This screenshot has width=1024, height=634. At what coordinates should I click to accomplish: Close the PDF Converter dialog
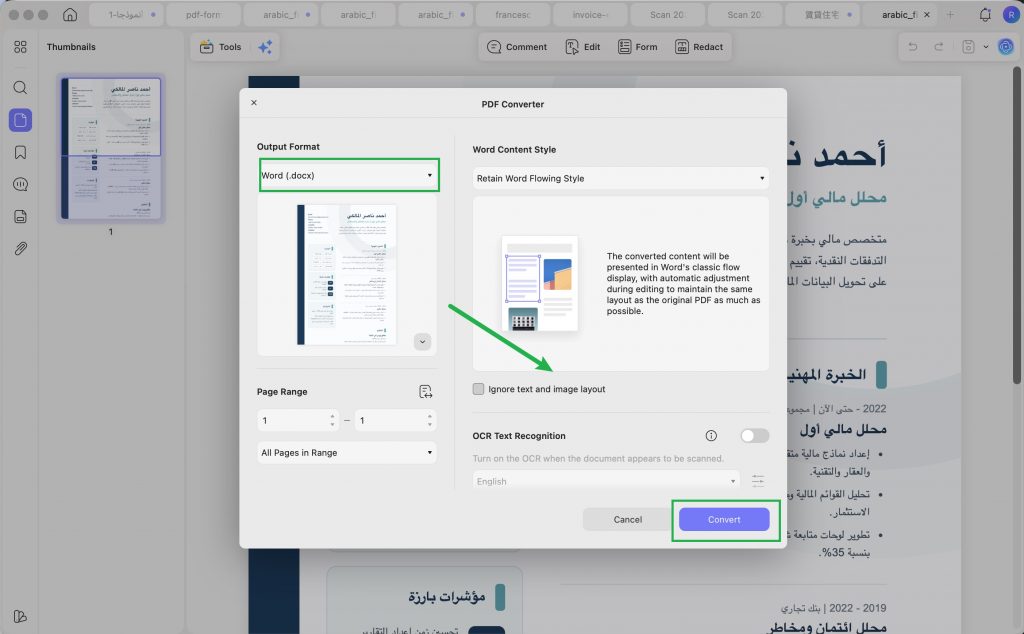pyautogui.click(x=254, y=103)
